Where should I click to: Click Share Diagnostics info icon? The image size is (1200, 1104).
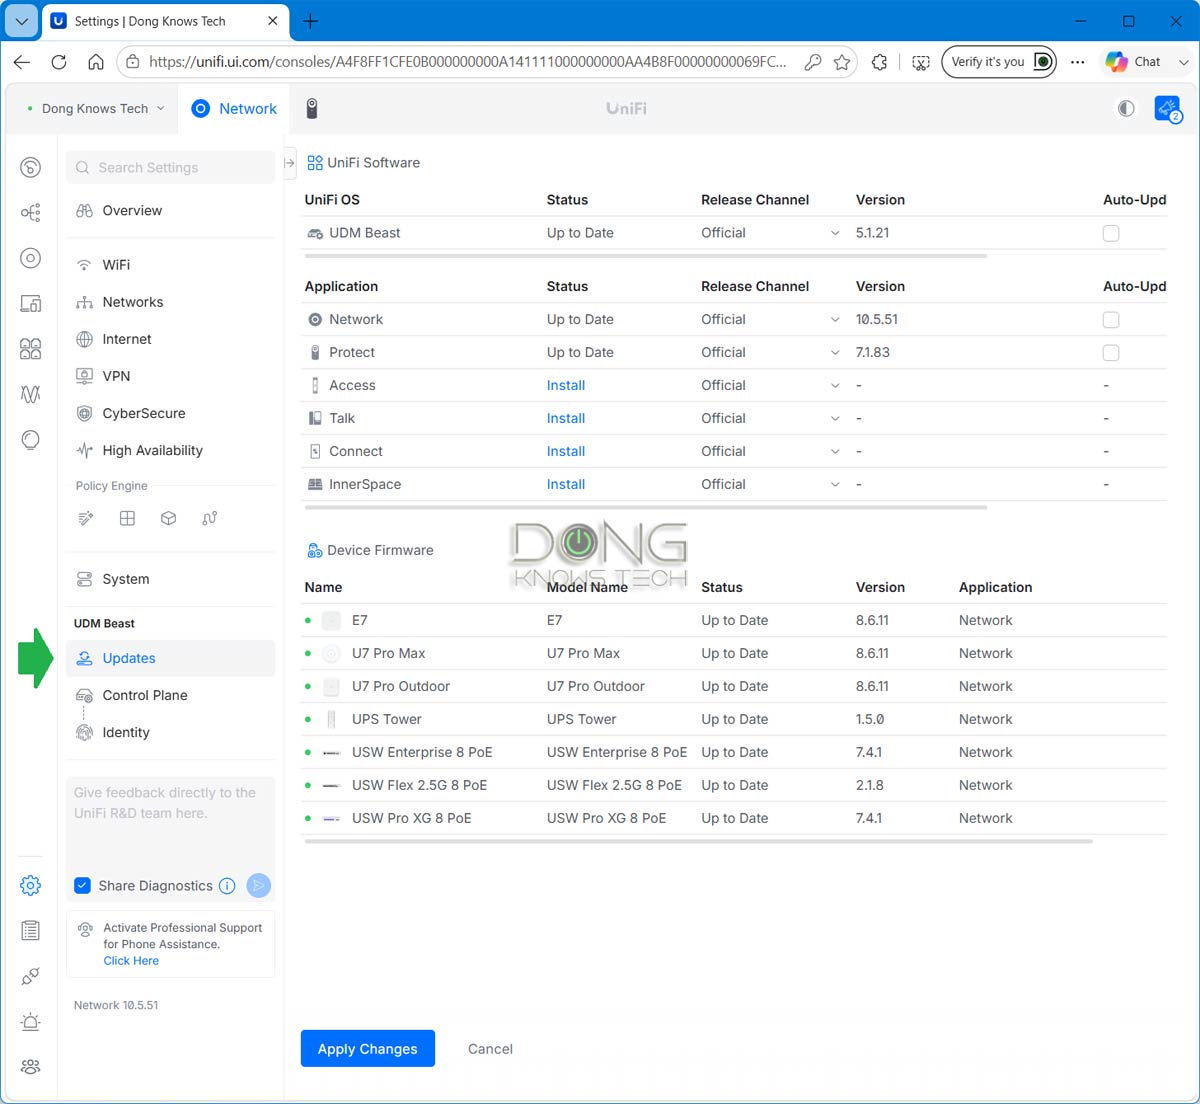227,885
